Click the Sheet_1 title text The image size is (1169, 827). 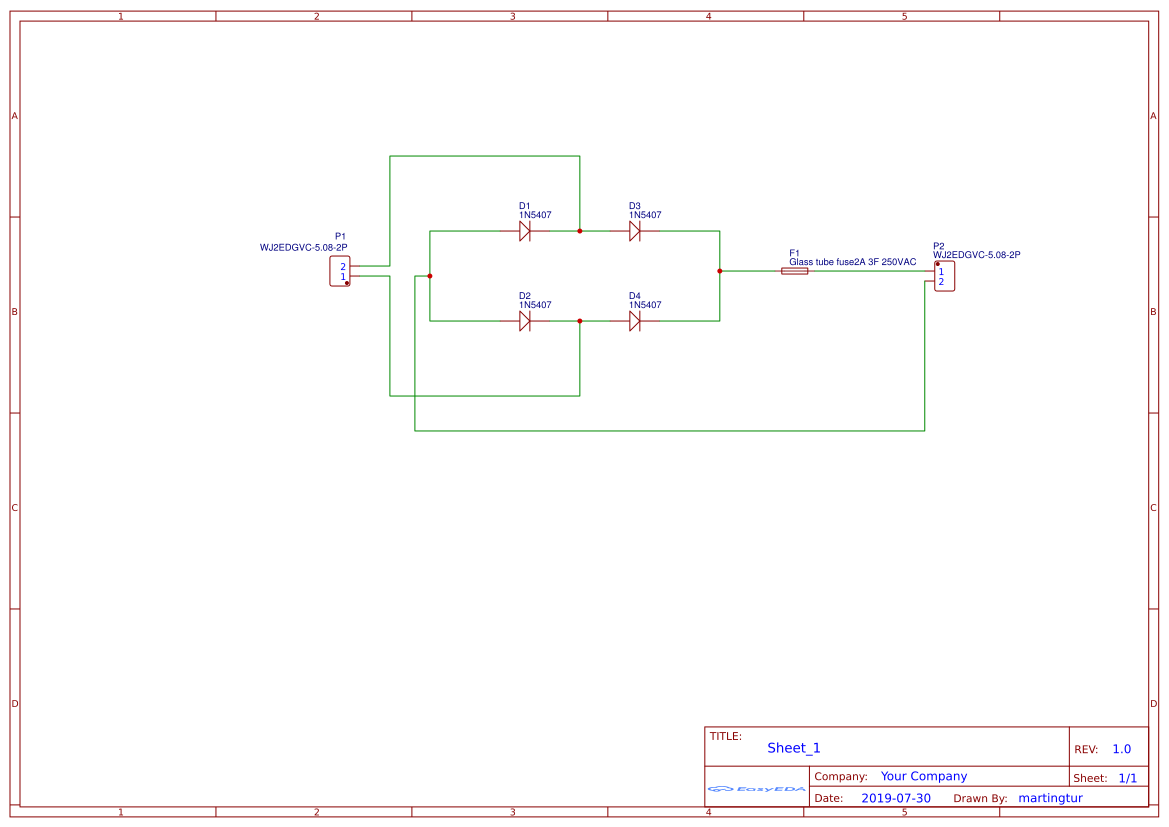pos(791,747)
